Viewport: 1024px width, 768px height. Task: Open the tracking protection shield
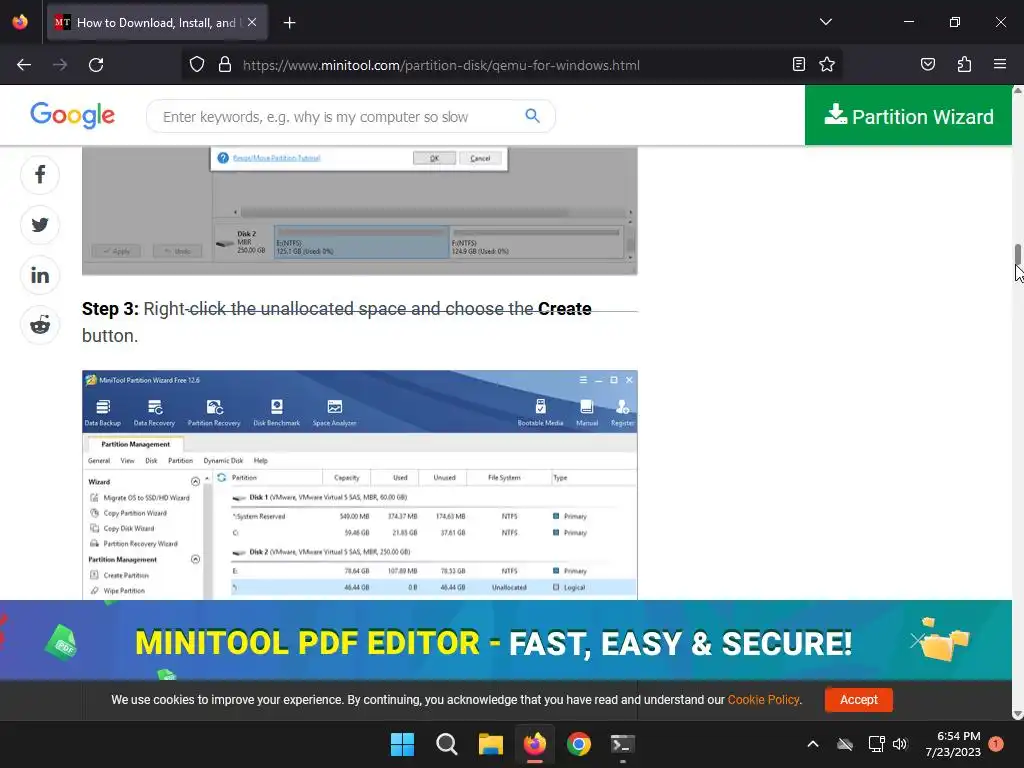tap(197, 65)
